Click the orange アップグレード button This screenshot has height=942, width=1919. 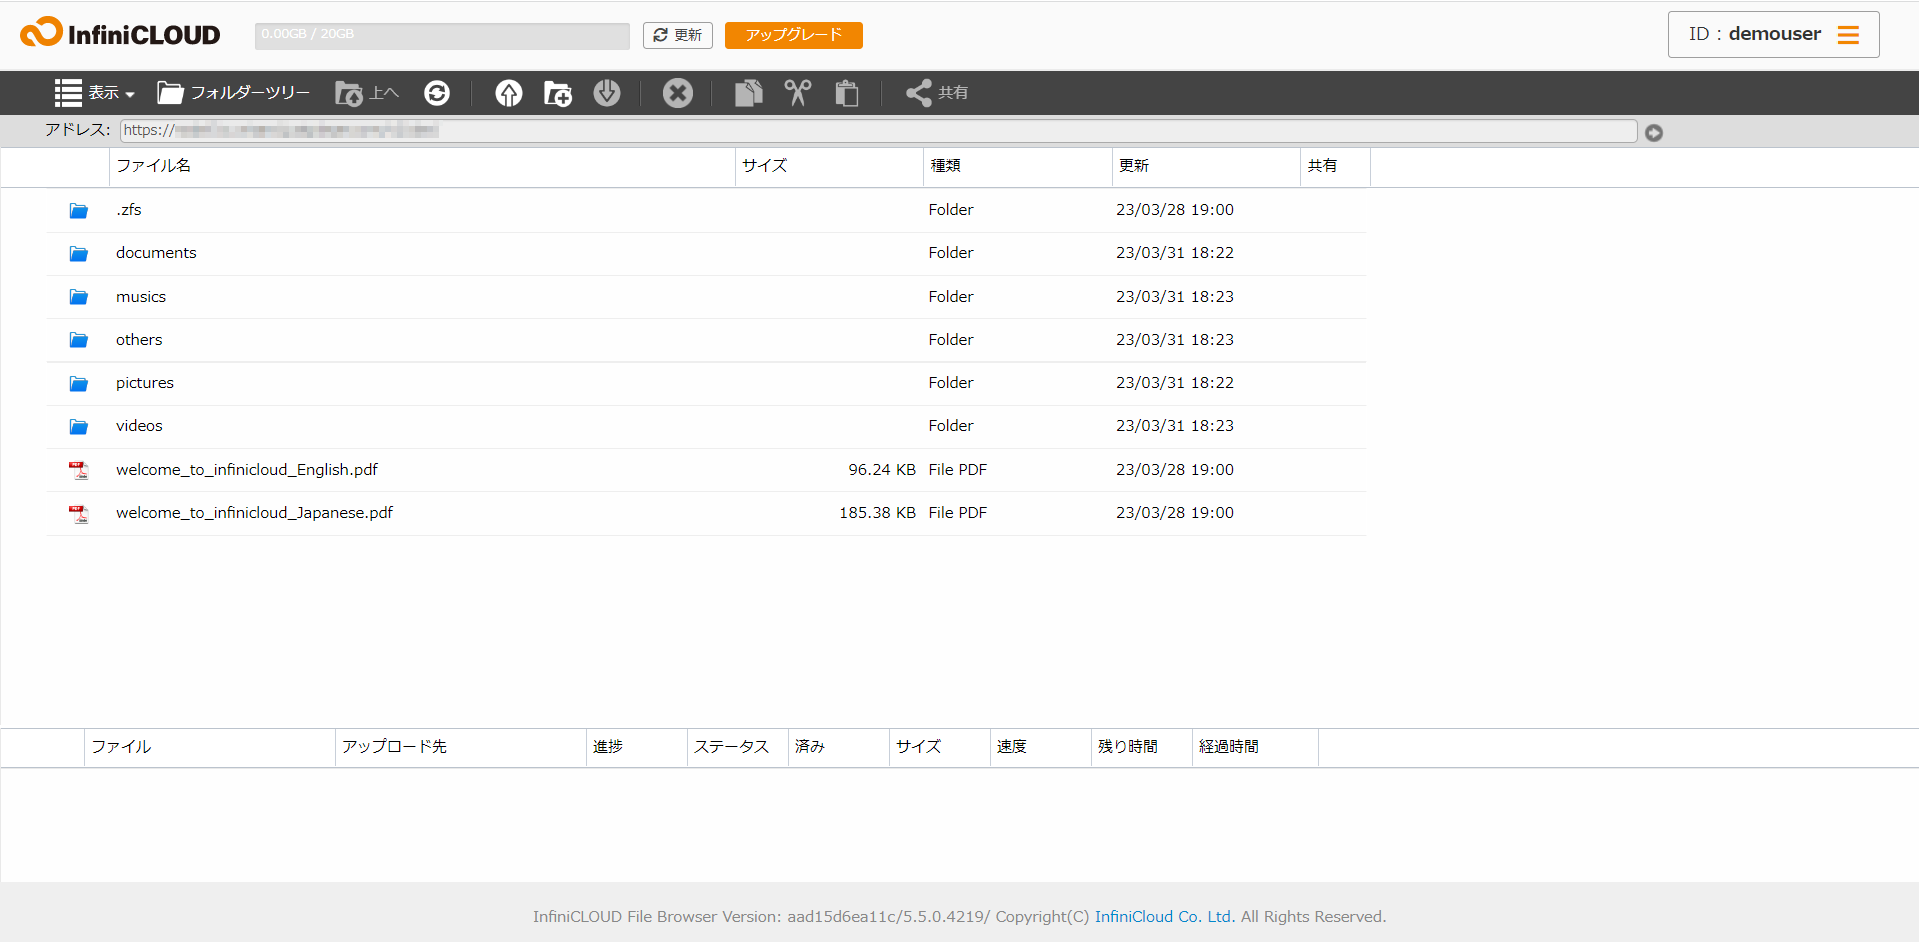pos(793,35)
